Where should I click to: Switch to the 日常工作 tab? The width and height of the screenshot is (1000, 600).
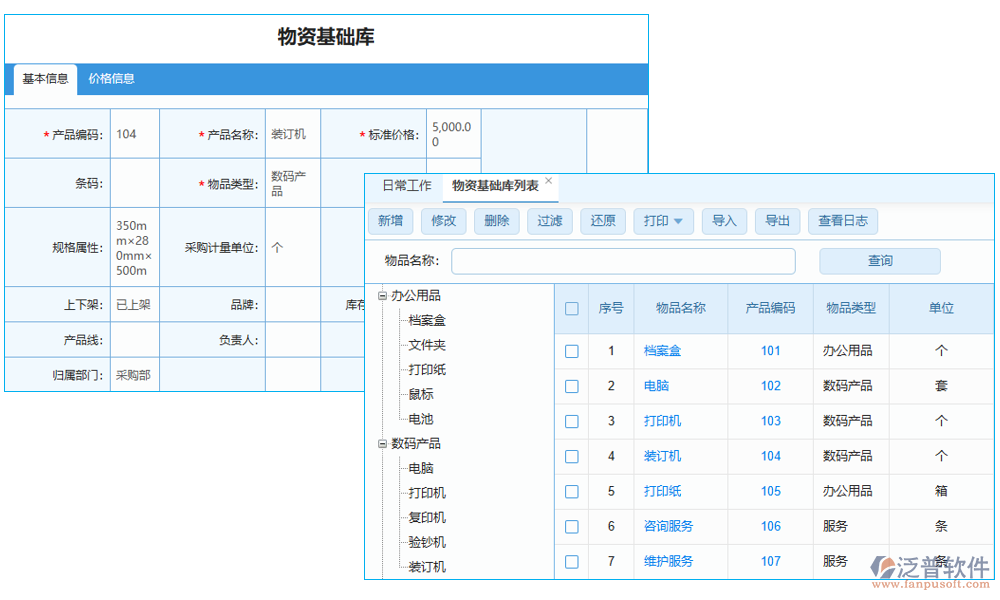point(410,185)
